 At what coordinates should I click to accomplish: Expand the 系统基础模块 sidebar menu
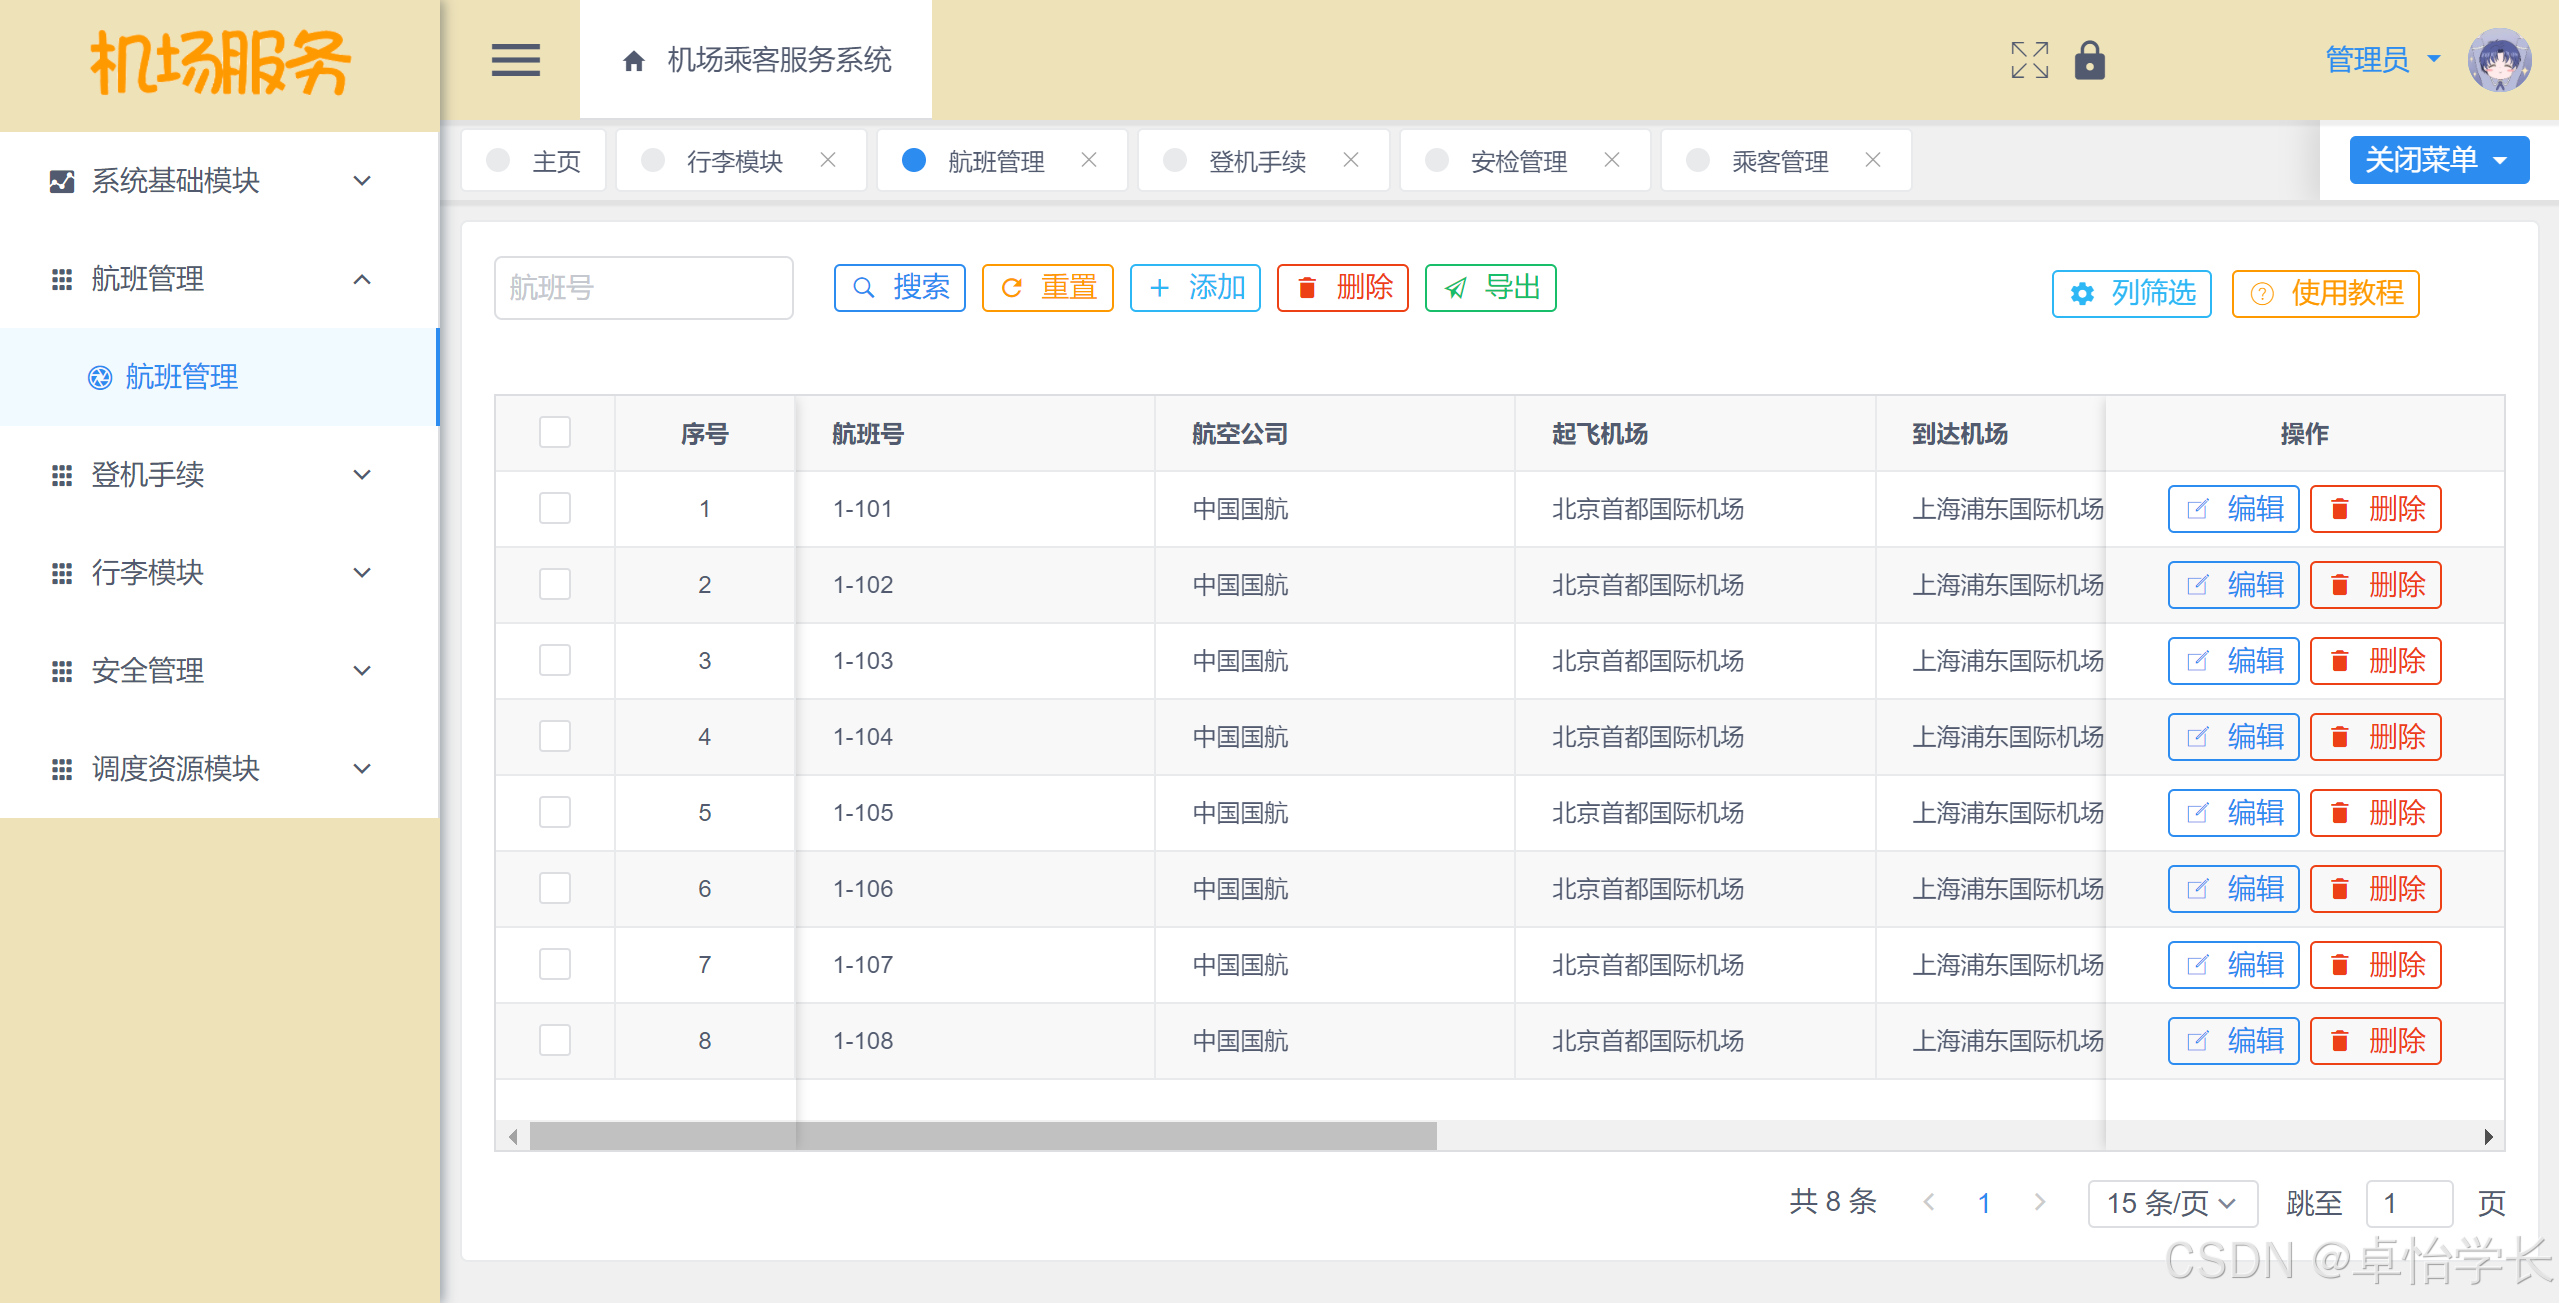(219, 181)
